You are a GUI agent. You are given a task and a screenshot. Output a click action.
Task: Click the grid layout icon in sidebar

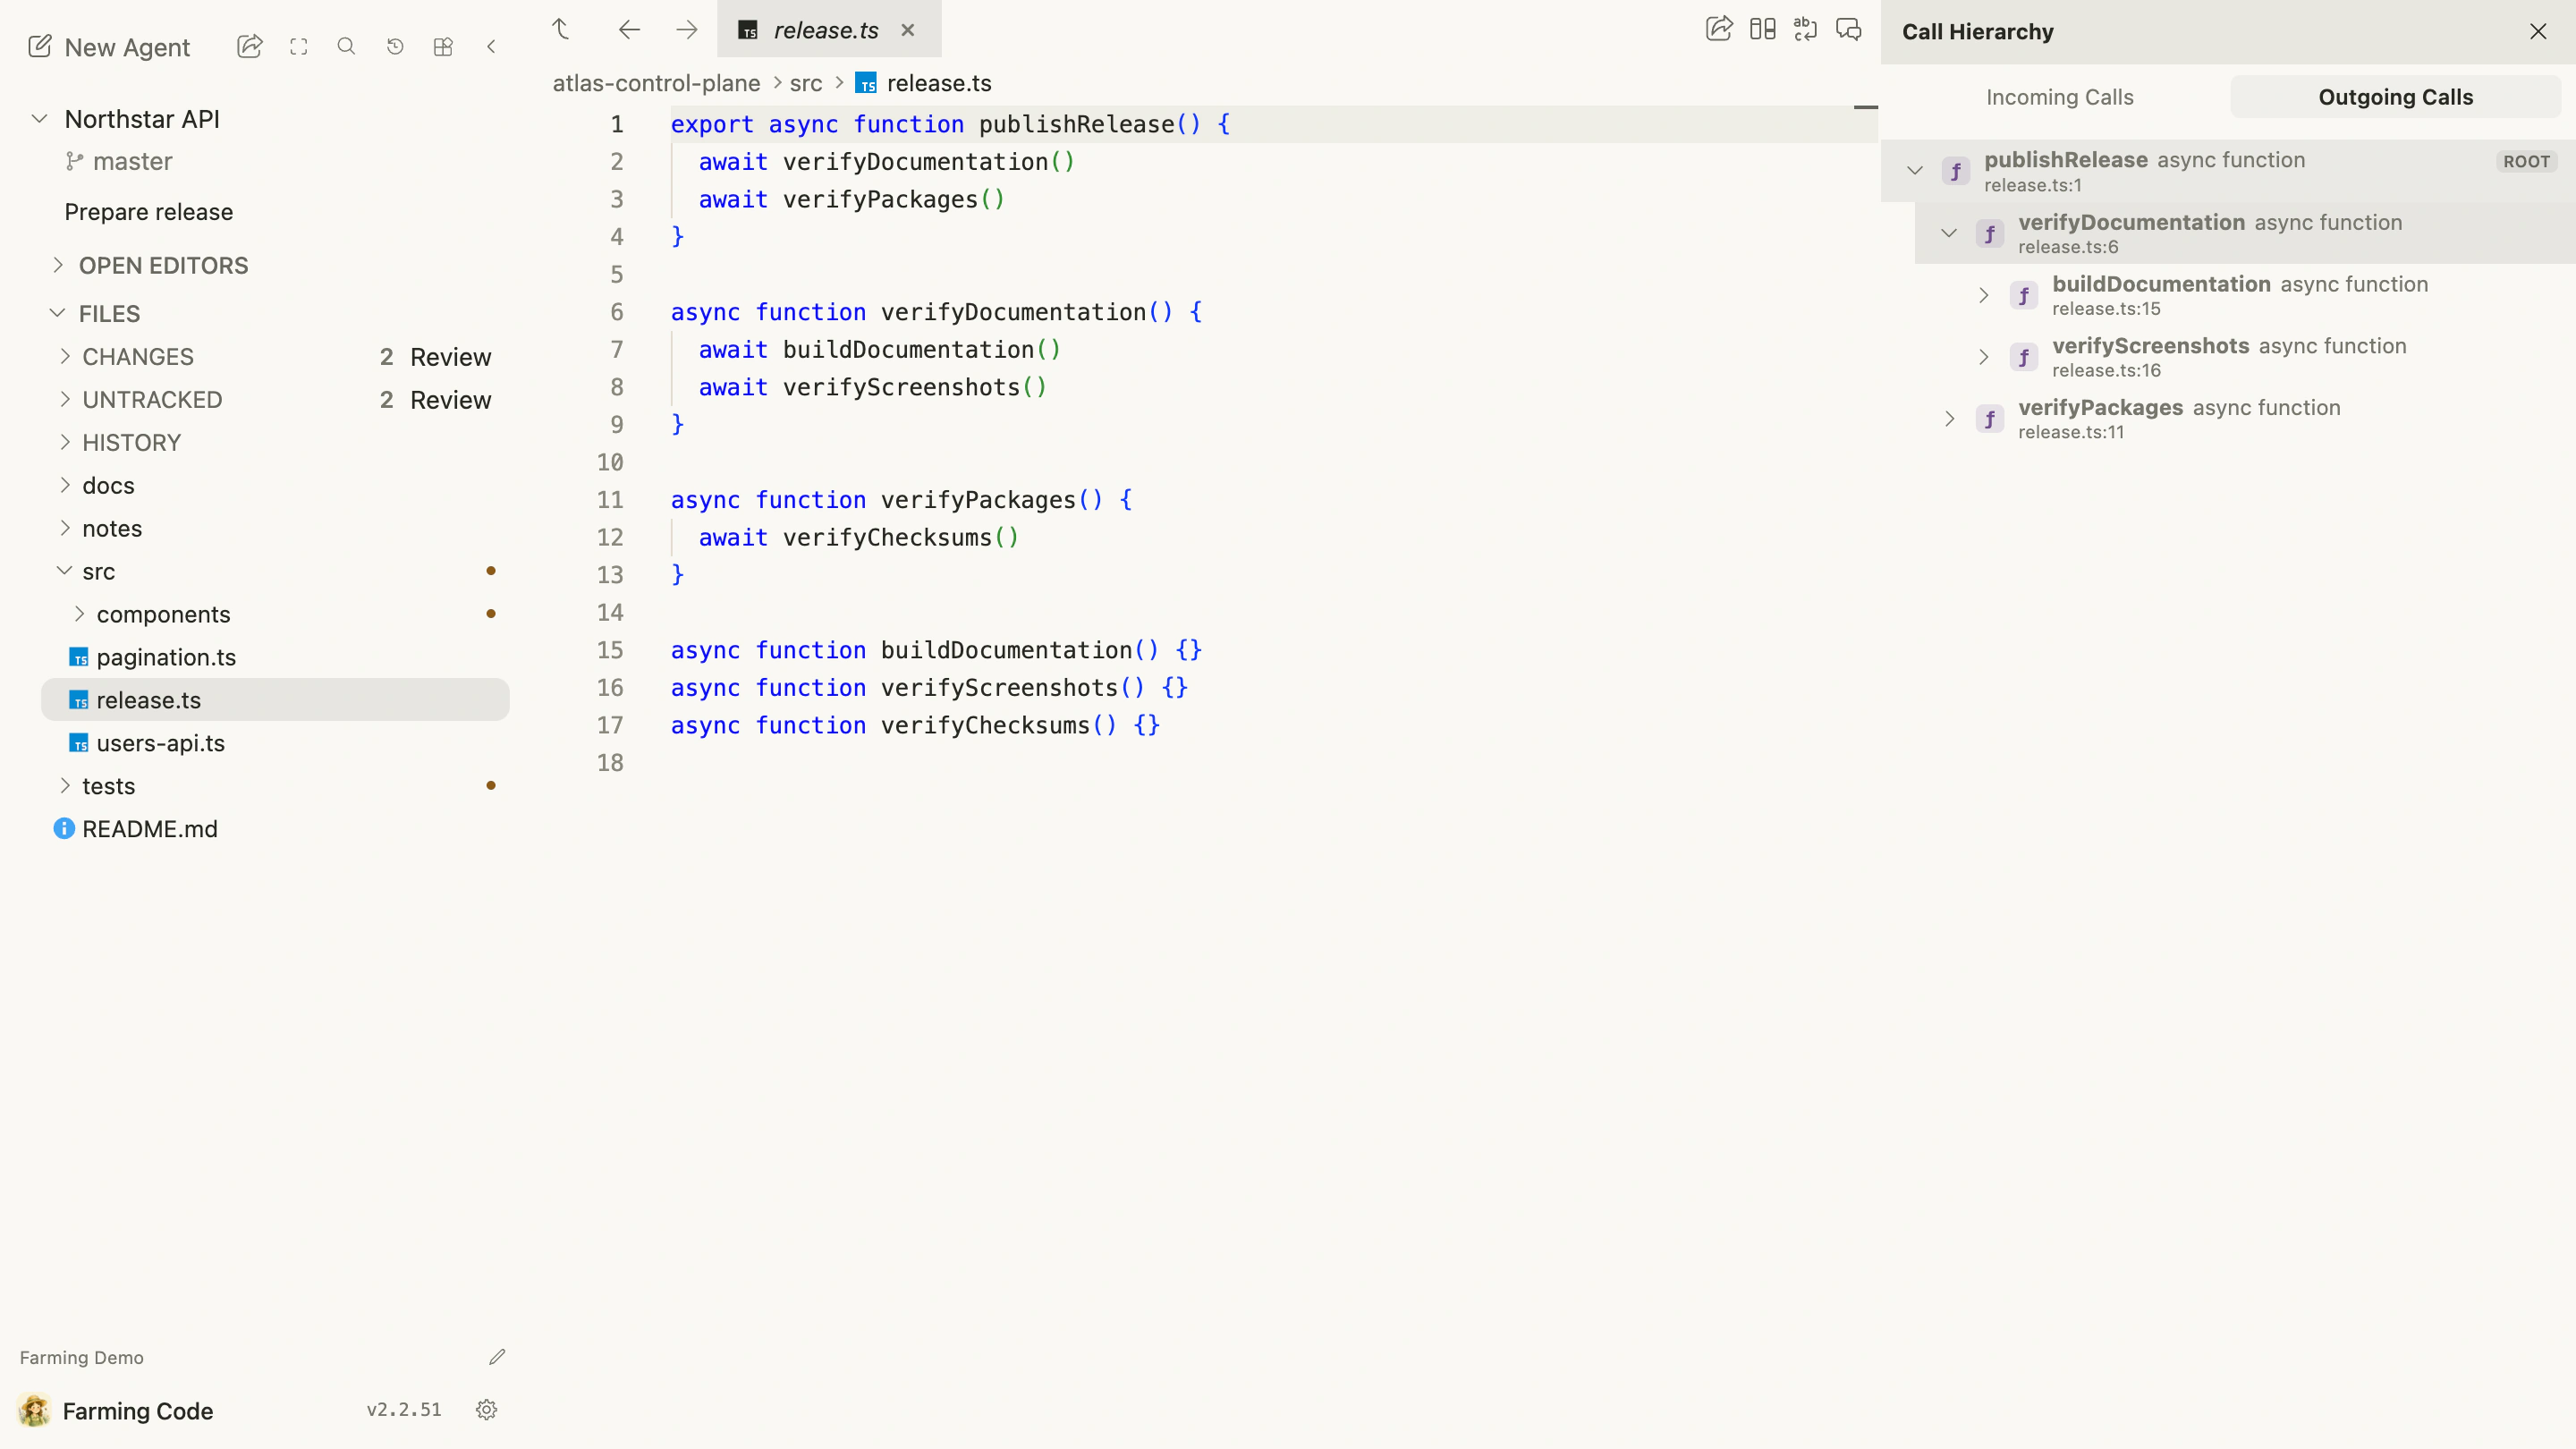pyautogui.click(x=443, y=46)
